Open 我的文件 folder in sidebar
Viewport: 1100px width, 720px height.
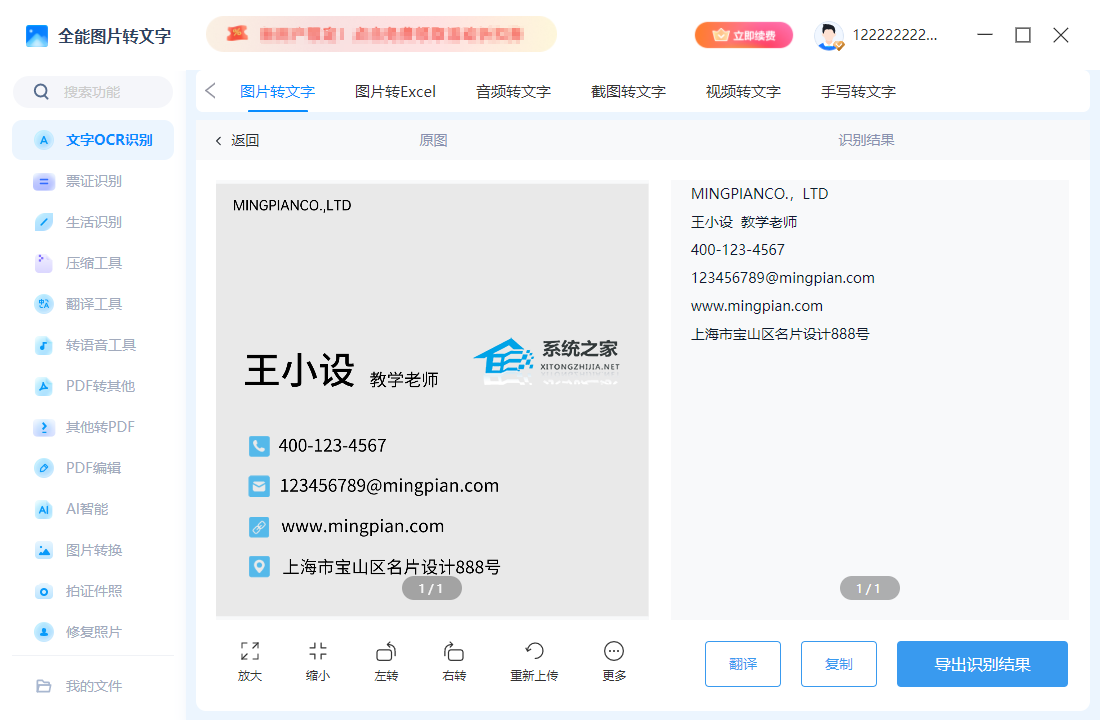coord(93,686)
